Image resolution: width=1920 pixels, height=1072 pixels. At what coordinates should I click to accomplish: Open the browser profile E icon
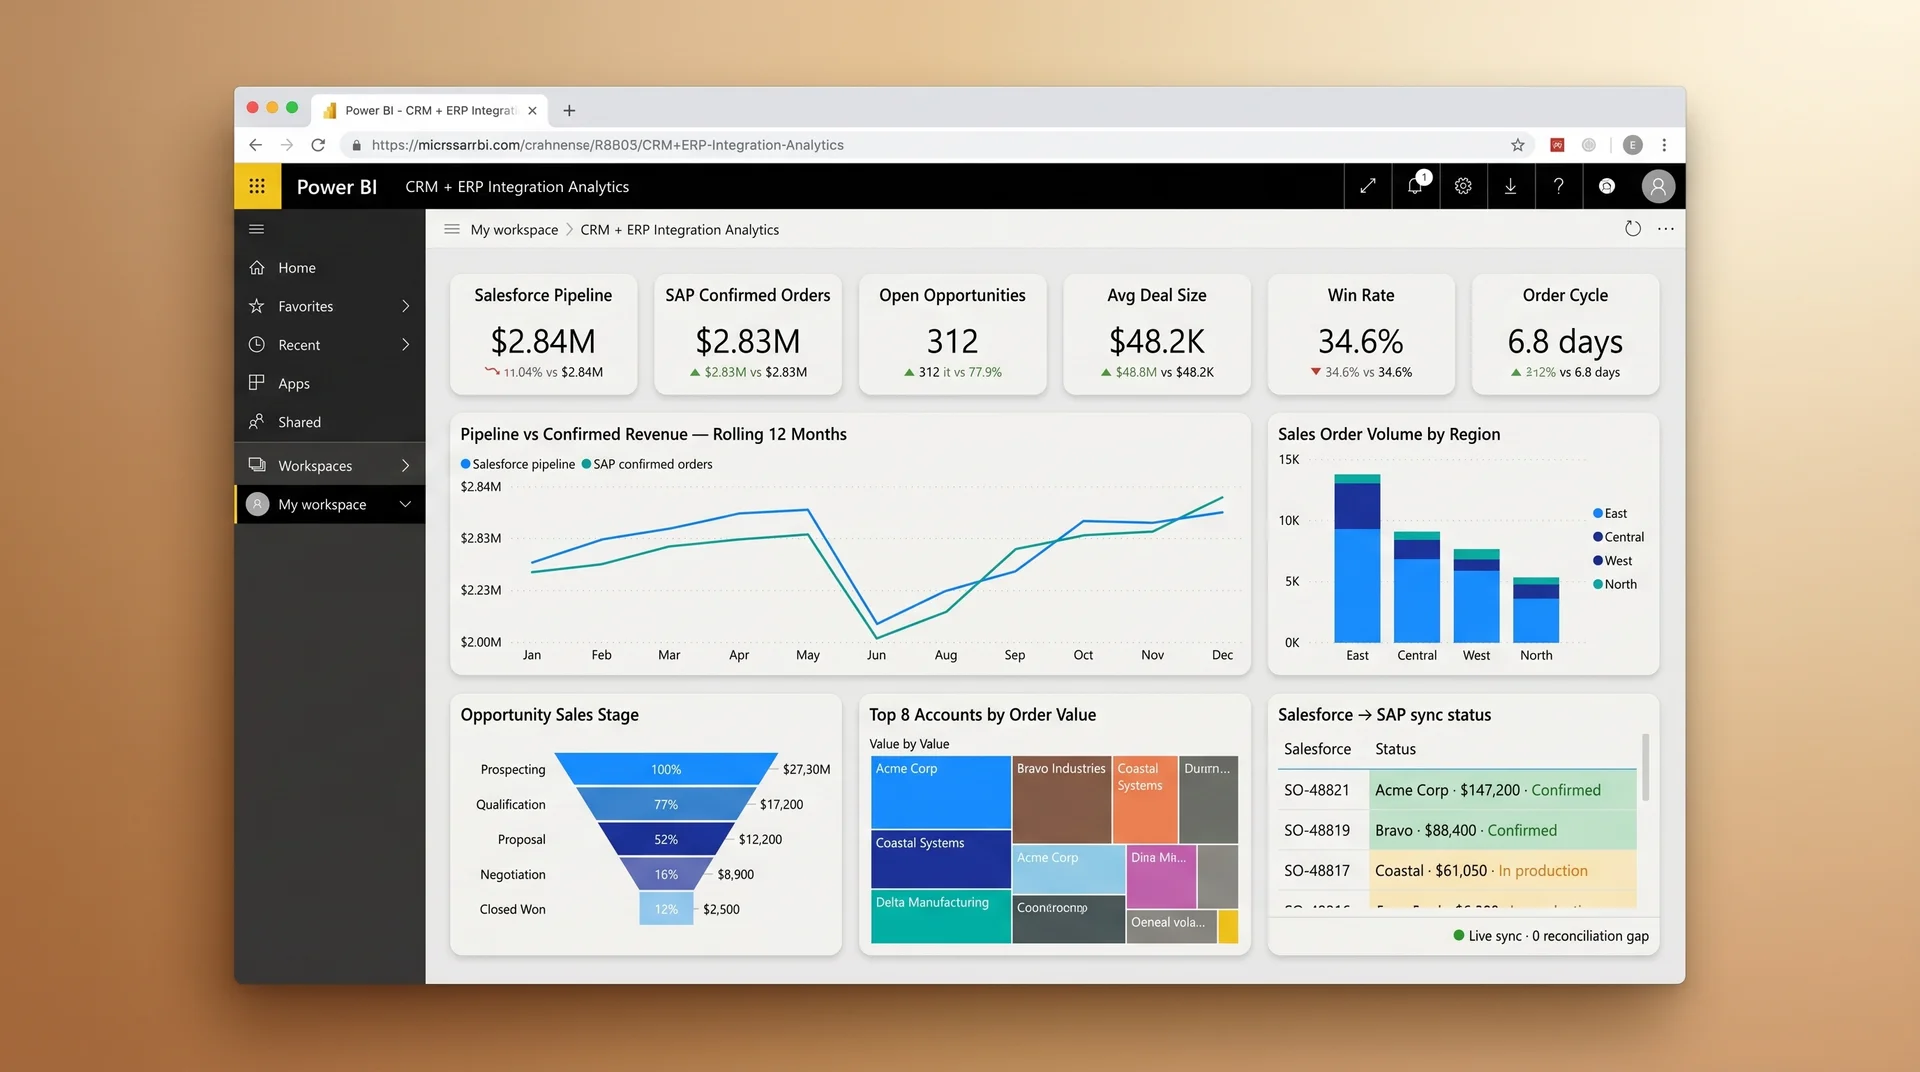point(1633,145)
